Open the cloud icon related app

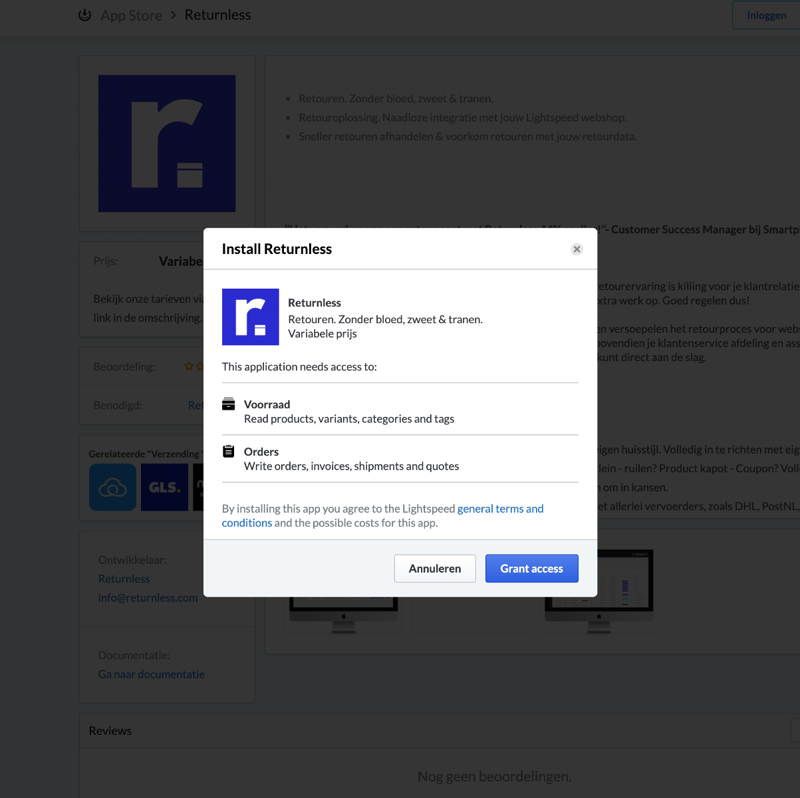pos(113,487)
